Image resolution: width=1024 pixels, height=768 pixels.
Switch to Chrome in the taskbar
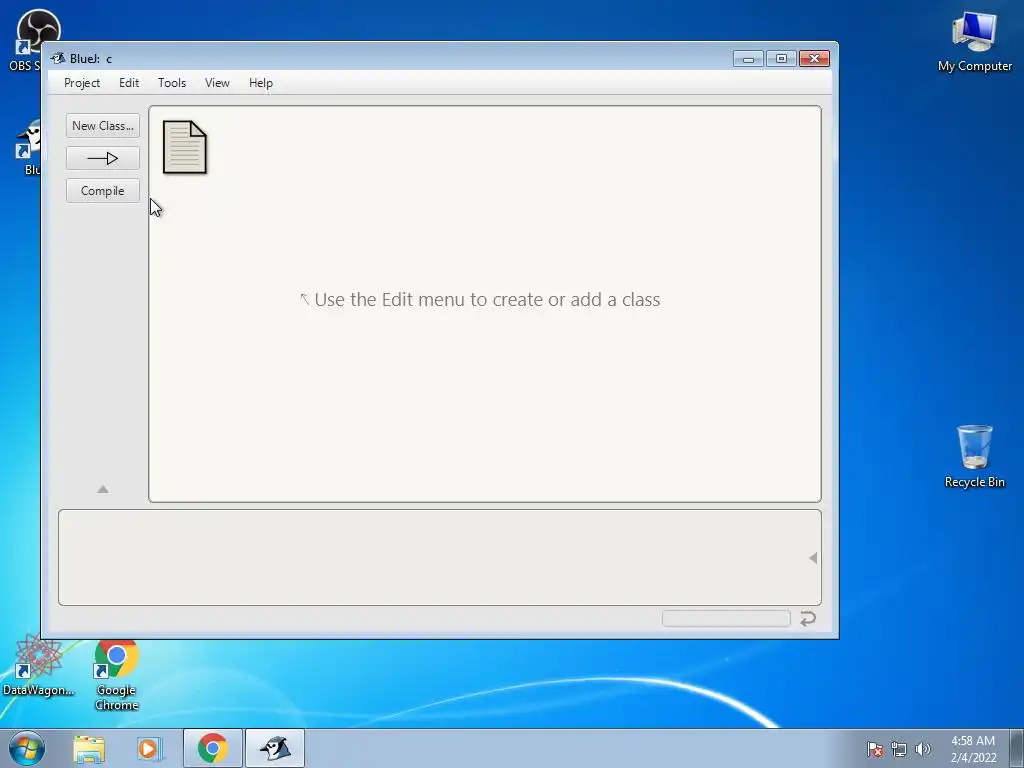click(x=213, y=748)
